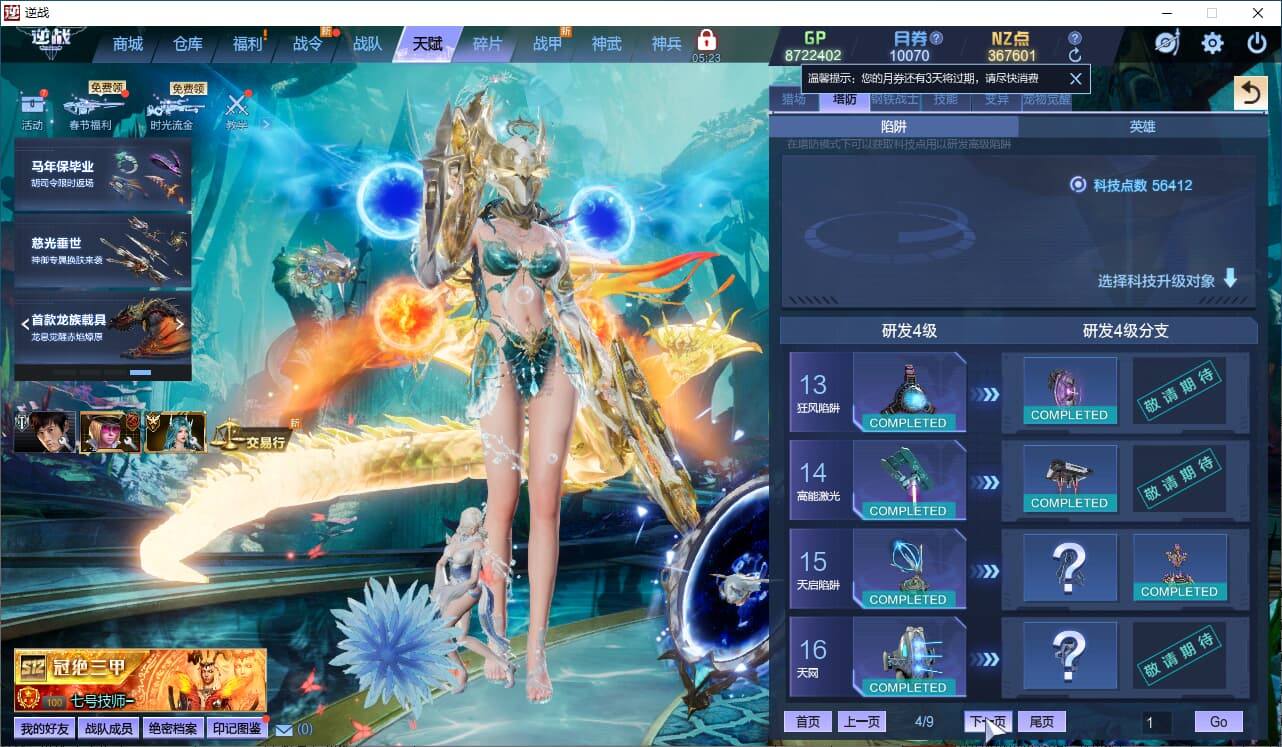Screen dimensions: 1282x747
Task: Open 绝密档案 secret files
Action: 172,729
